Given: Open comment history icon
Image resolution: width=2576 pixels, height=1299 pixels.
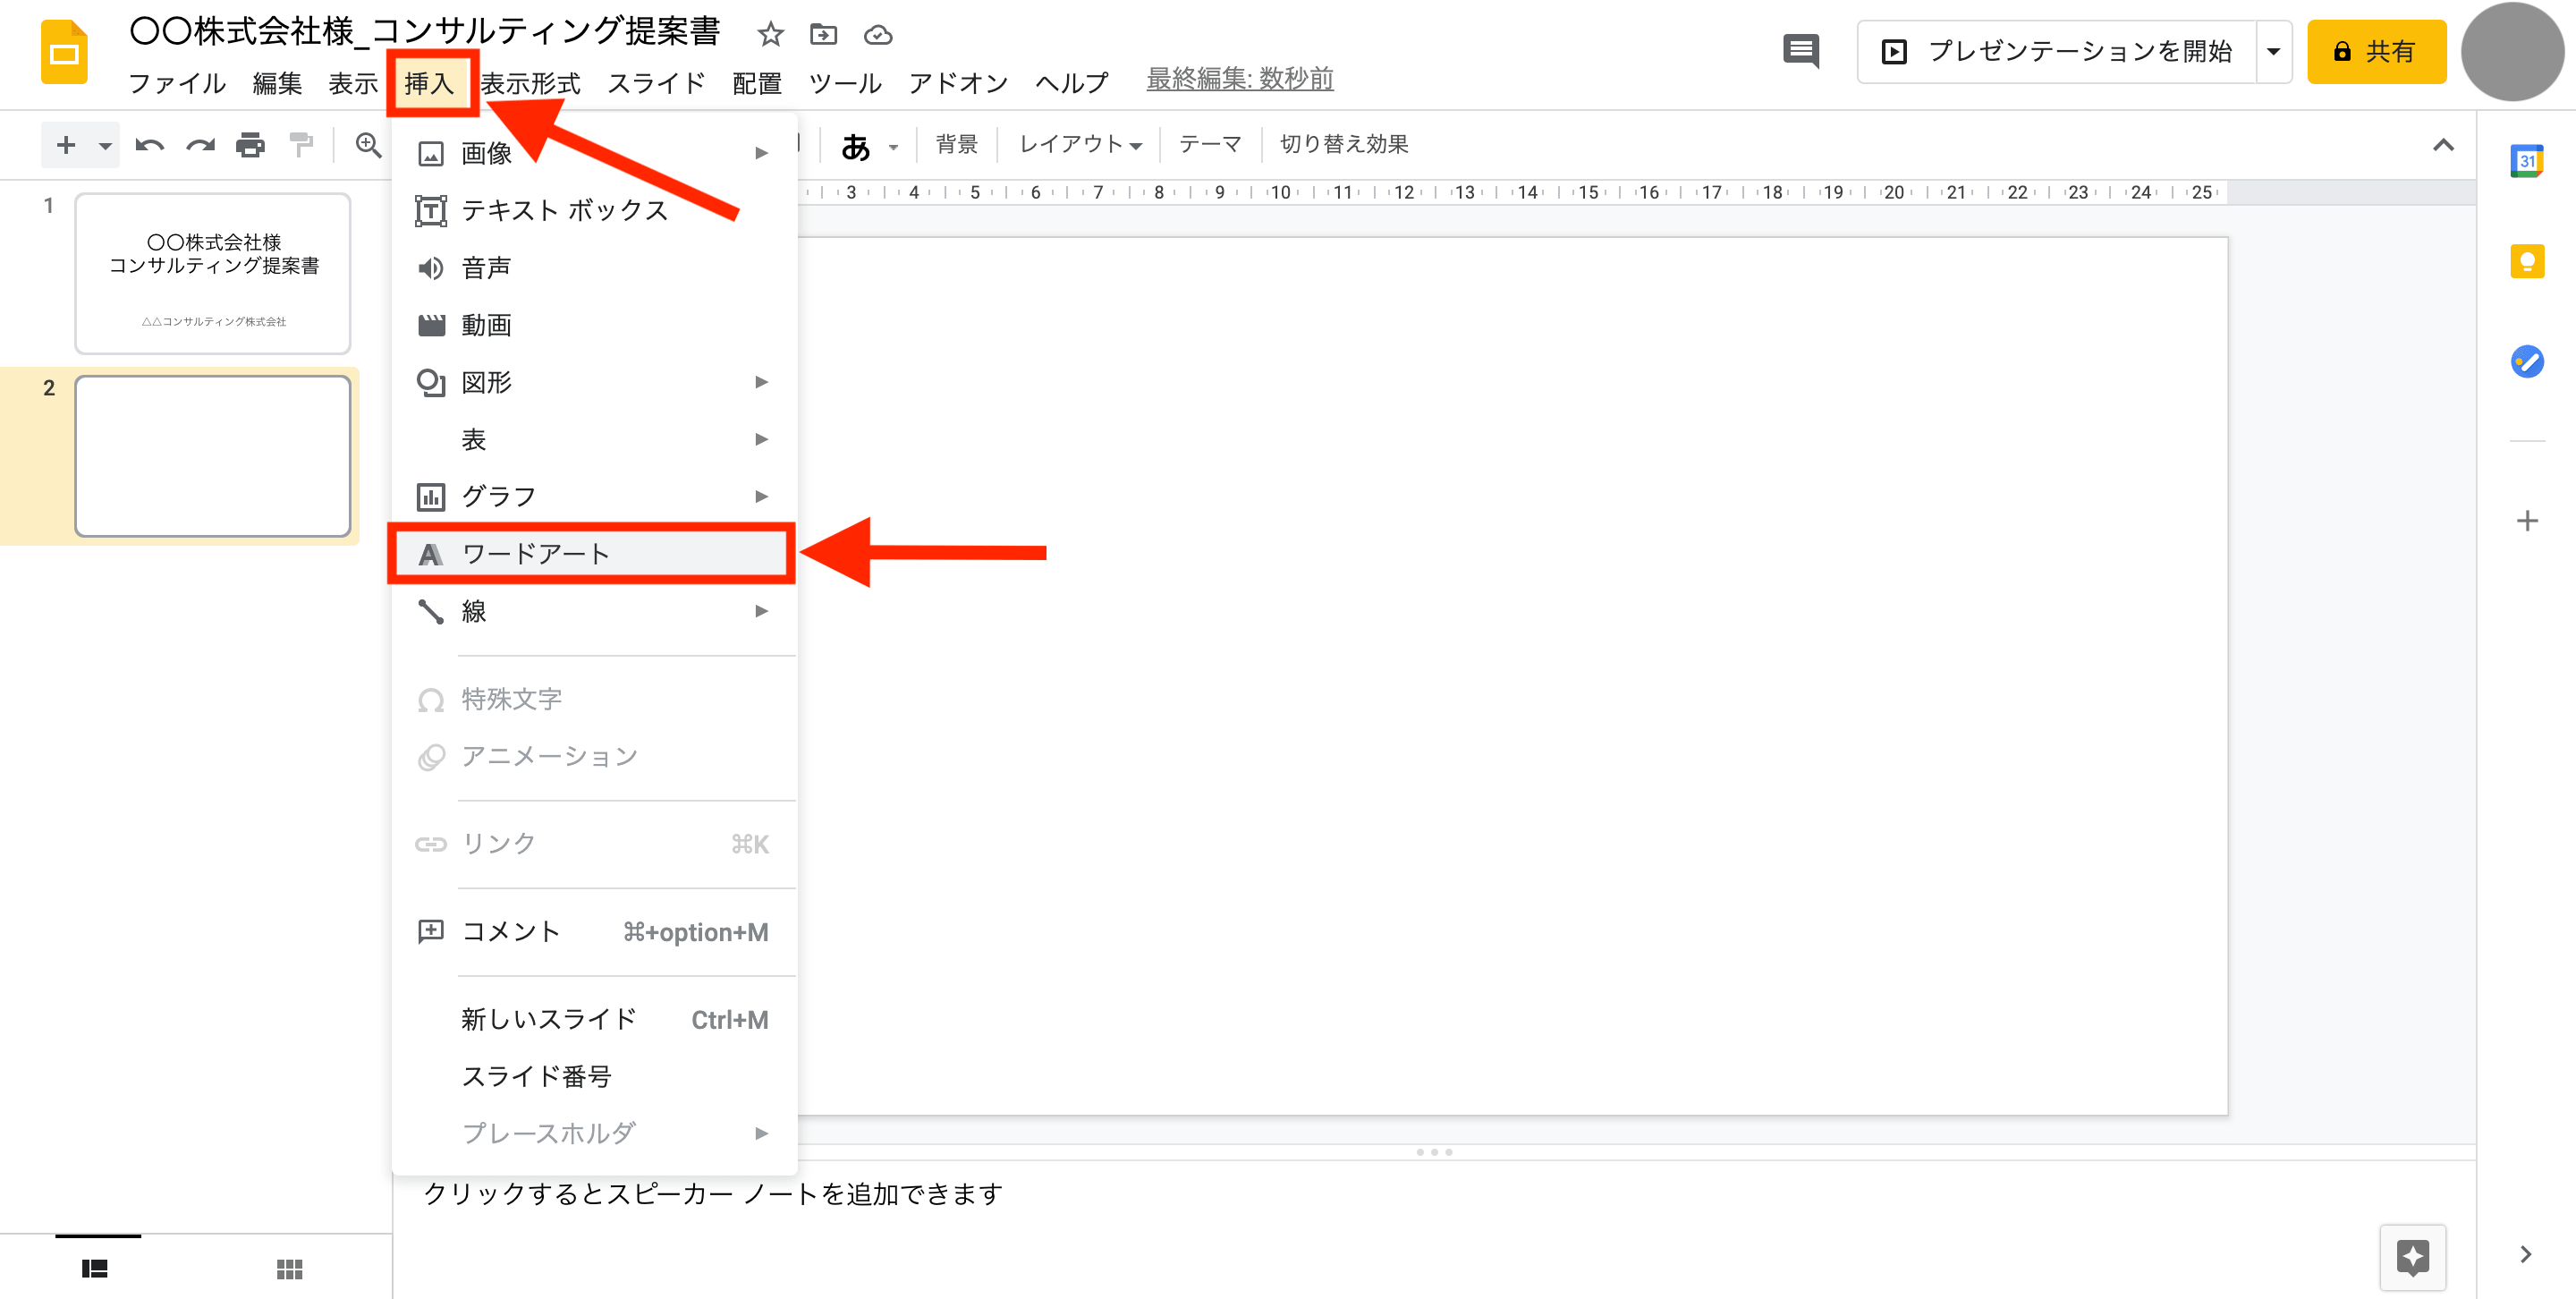Looking at the screenshot, I should [1801, 50].
